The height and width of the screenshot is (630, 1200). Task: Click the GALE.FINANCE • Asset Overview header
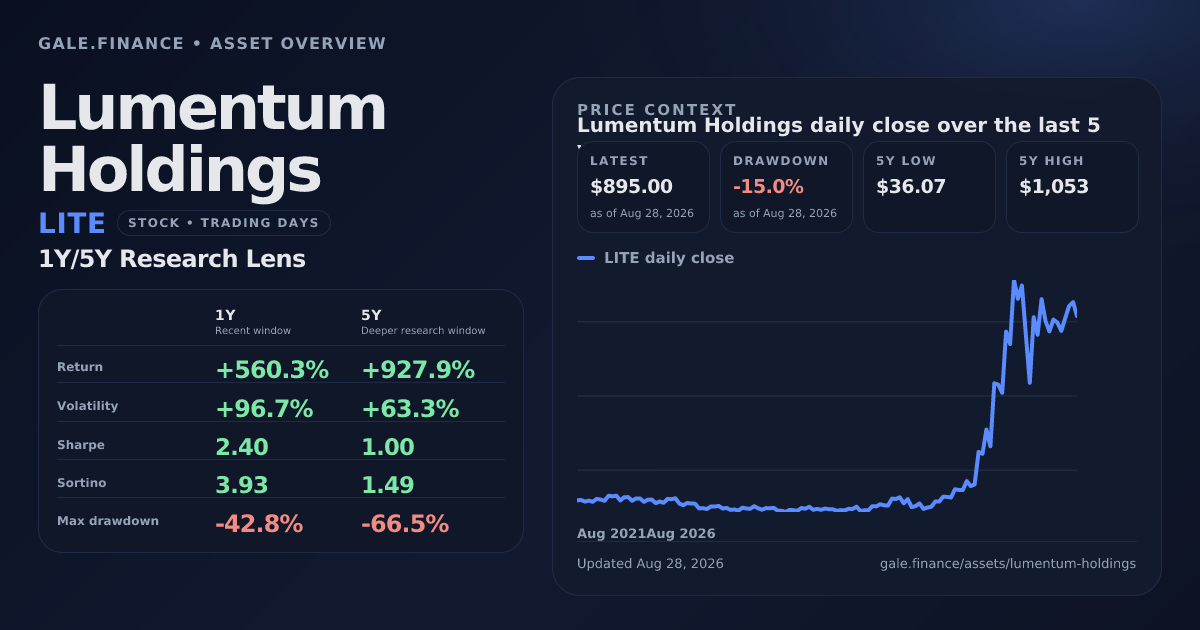click(x=212, y=43)
